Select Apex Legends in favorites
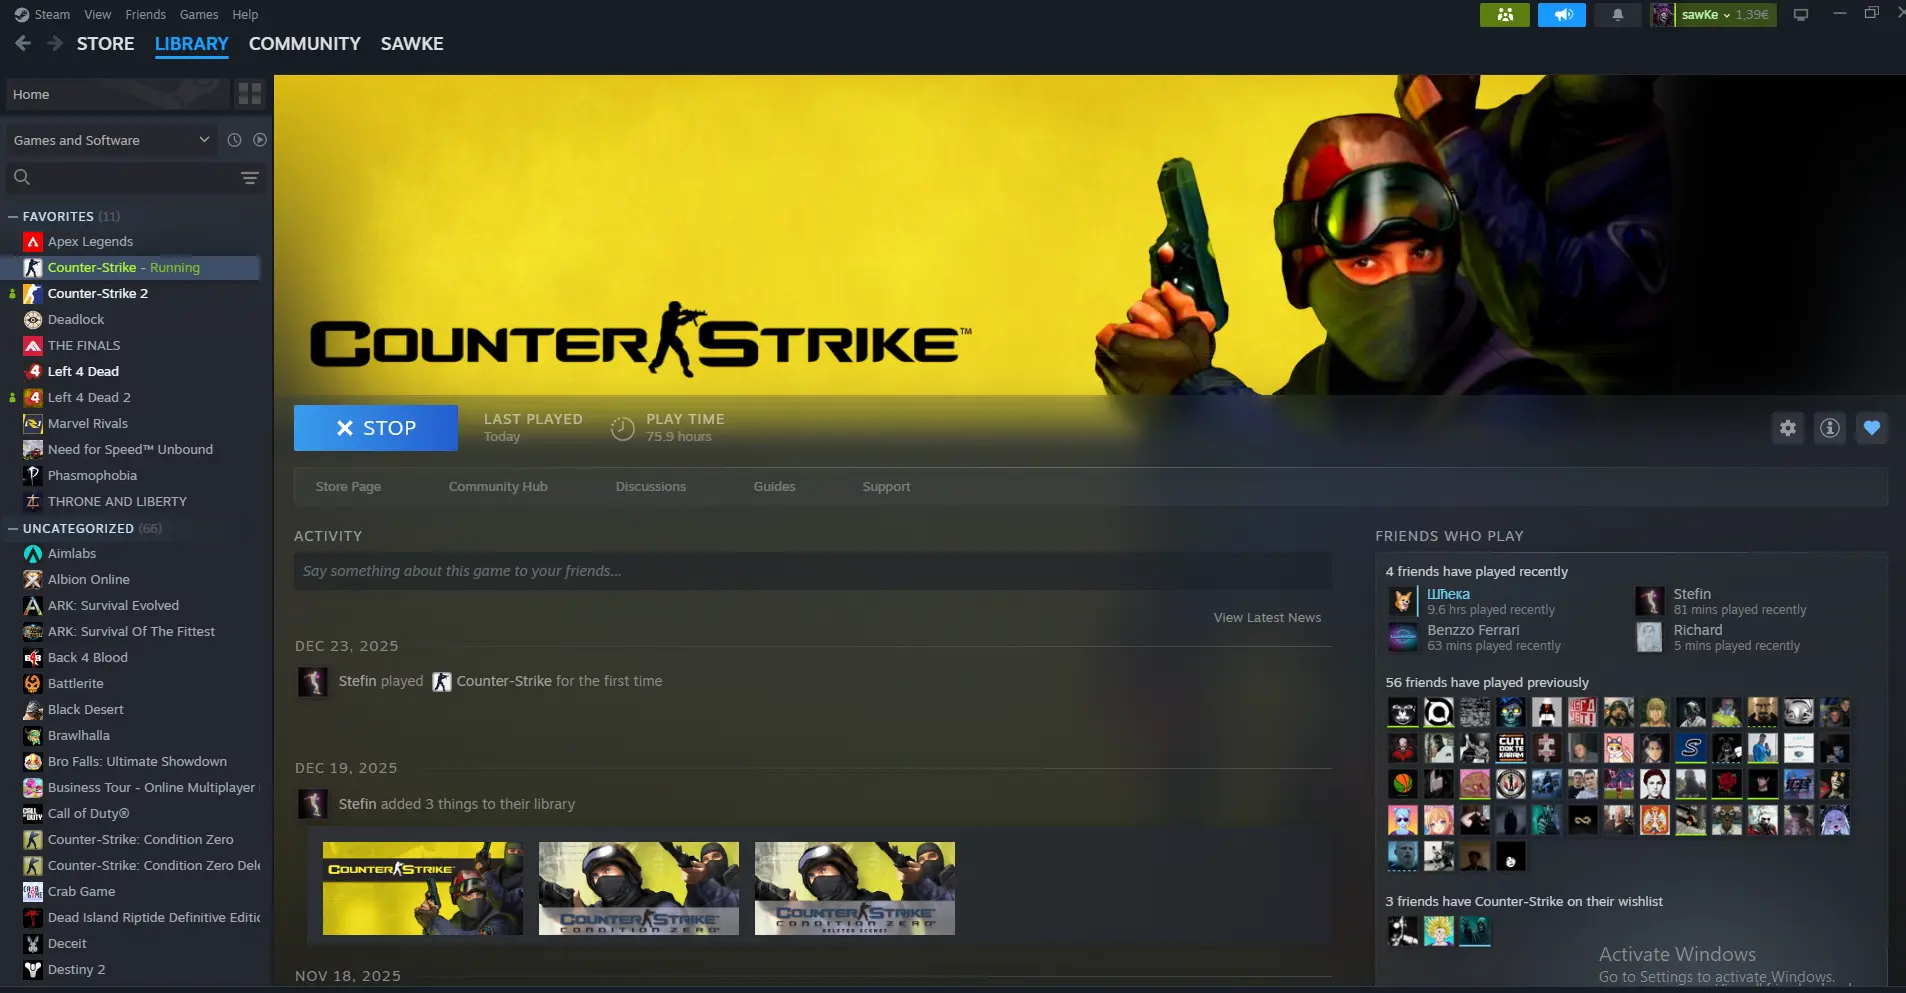 click(x=90, y=242)
